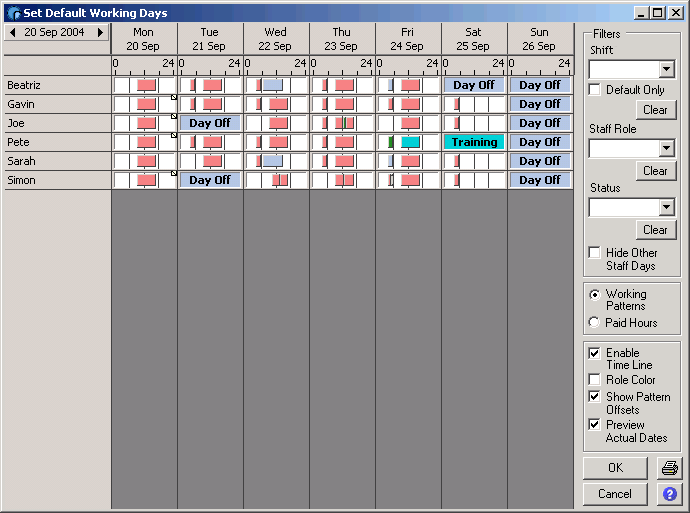Screen dimensions: 690x513
Task: Go to next week arrow
Action: pos(100,32)
